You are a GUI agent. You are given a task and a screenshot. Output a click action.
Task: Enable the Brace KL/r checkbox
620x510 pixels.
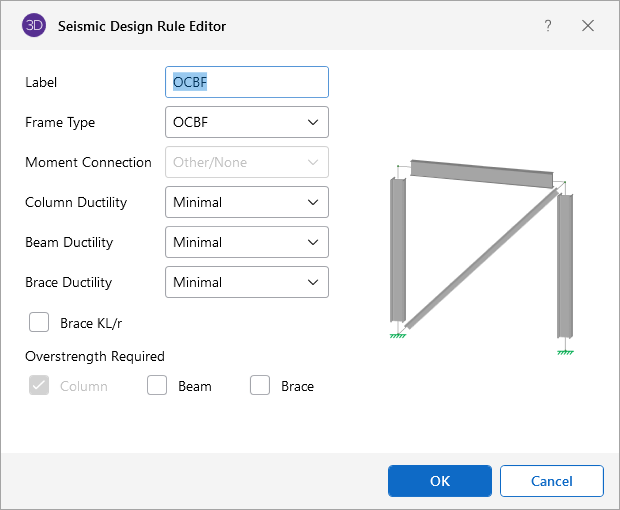click(40, 322)
